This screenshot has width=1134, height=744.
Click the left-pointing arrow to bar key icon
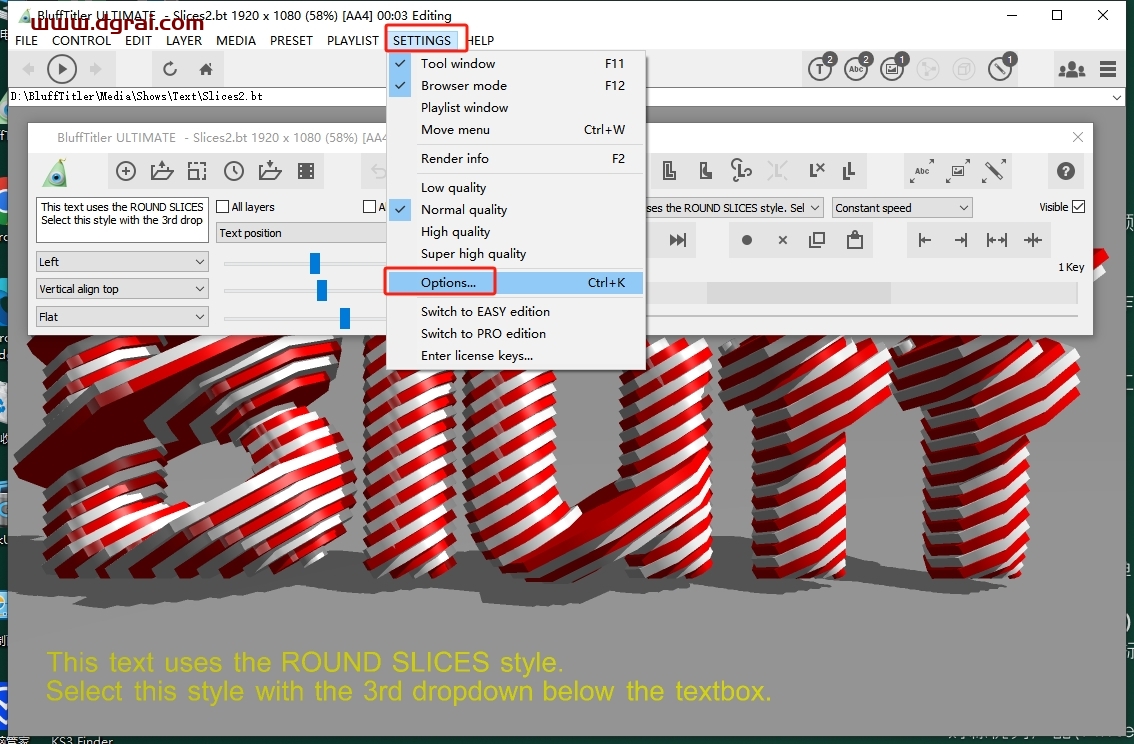(x=924, y=240)
